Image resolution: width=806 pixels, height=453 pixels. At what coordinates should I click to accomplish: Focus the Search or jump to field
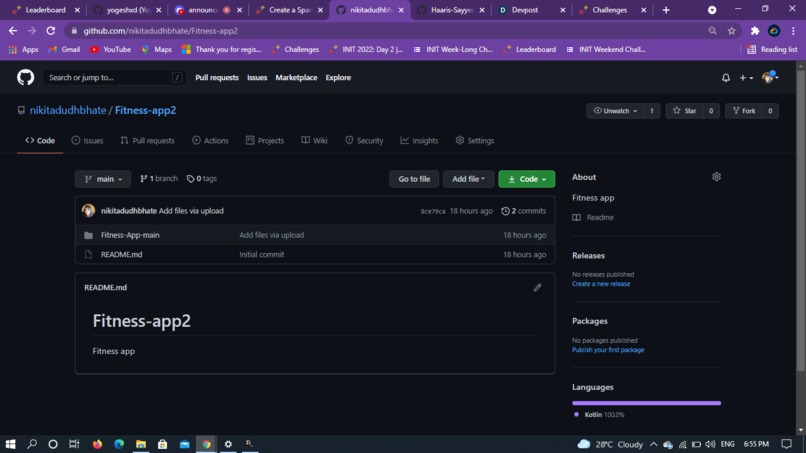(x=114, y=78)
